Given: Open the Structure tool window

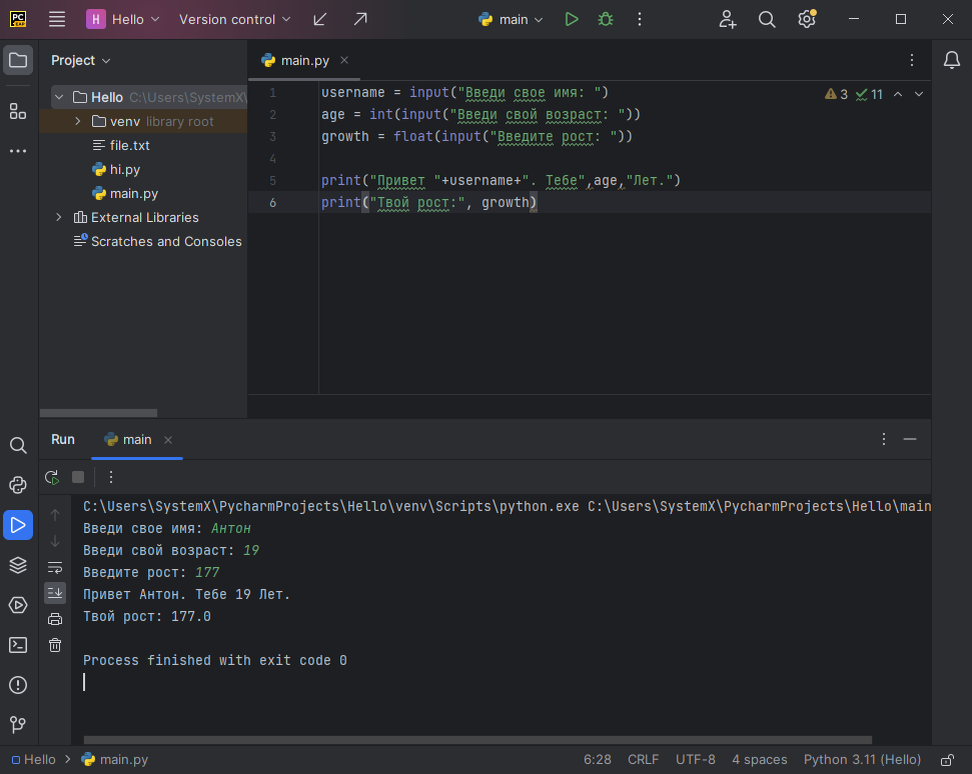Looking at the screenshot, I should coord(18,112).
